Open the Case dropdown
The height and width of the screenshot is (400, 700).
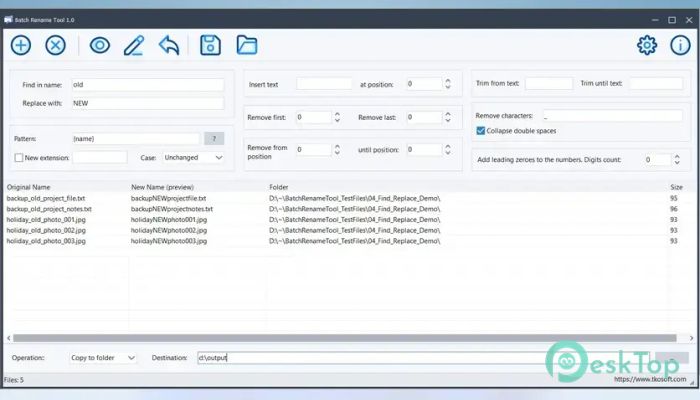coord(193,158)
